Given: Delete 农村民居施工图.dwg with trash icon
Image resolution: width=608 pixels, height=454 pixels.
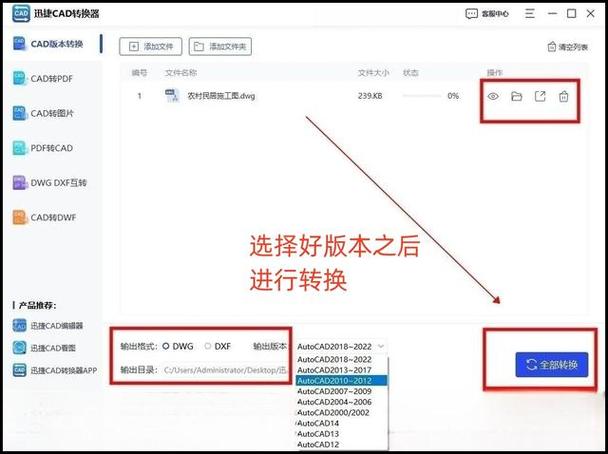Looking at the screenshot, I should pyautogui.click(x=564, y=96).
